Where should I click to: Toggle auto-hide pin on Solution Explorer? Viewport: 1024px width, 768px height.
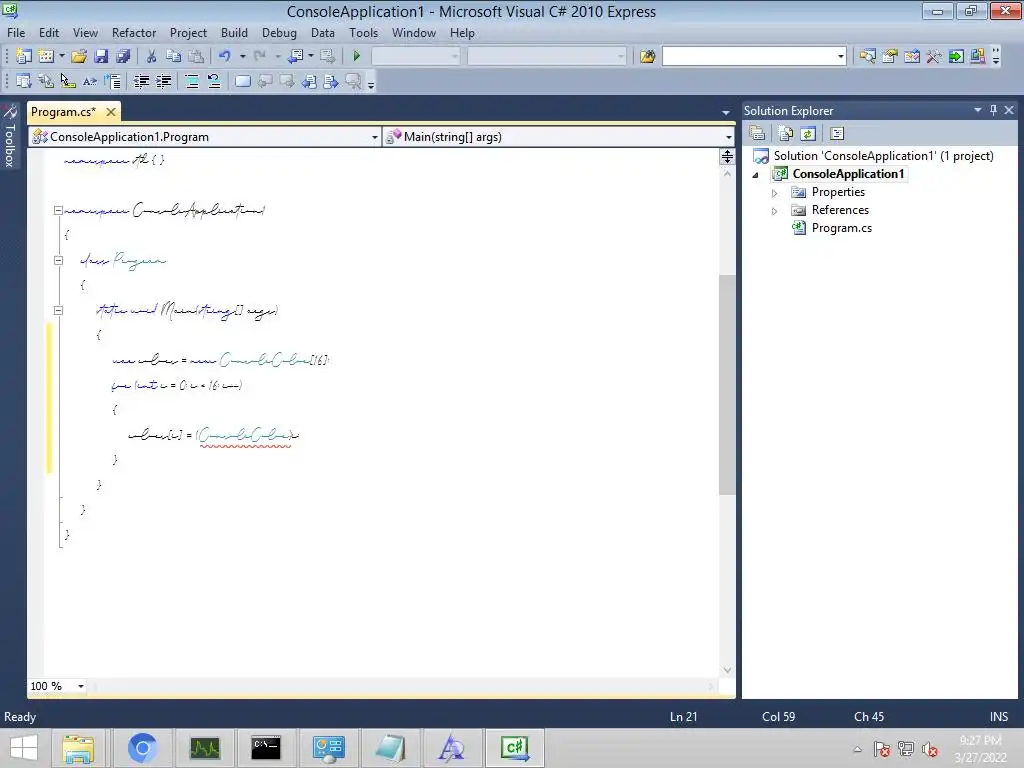(x=993, y=110)
